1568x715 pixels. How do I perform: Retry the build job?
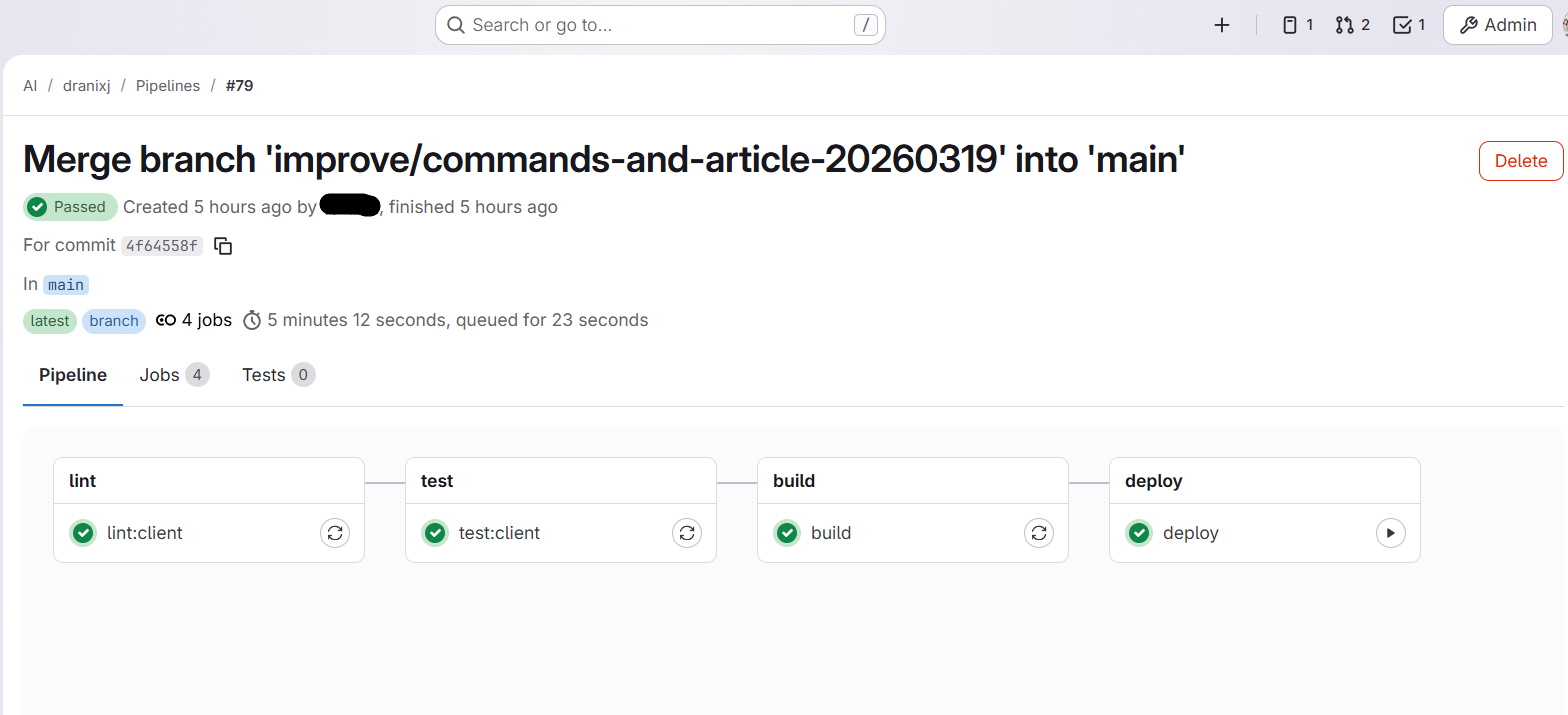pos(1039,533)
